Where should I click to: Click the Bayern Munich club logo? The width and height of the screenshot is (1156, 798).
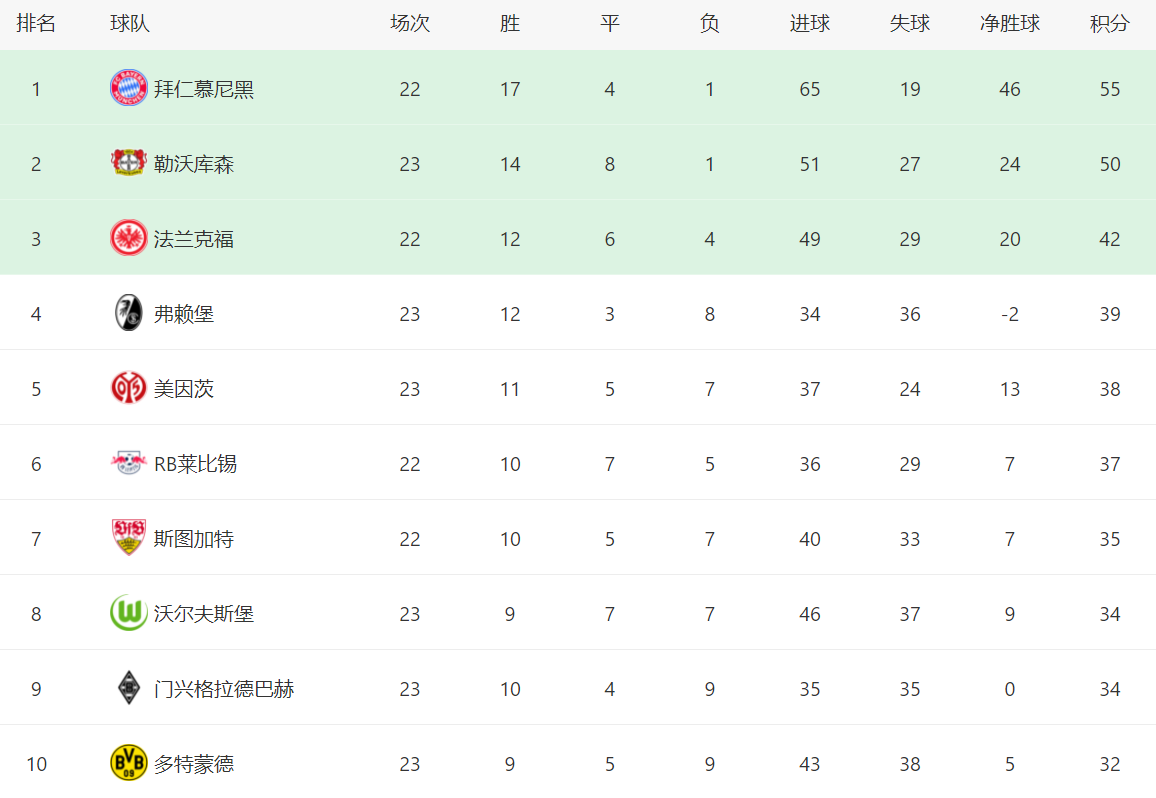128,89
